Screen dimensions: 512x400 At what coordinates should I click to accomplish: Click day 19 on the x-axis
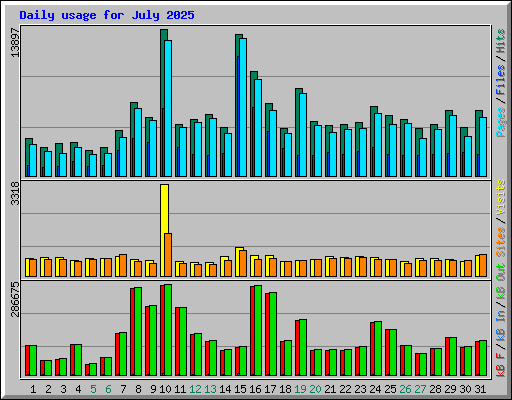click(300, 389)
